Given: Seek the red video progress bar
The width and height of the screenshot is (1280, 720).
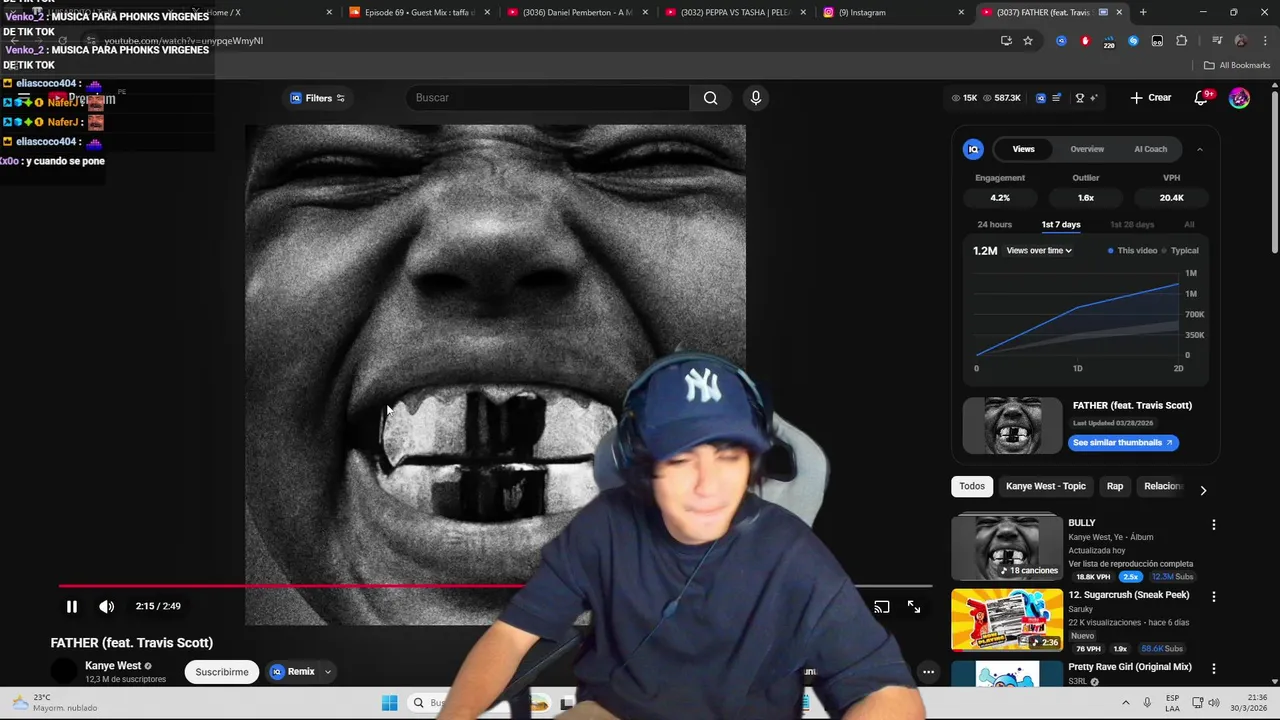Looking at the screenshot, I should point(495,586).
